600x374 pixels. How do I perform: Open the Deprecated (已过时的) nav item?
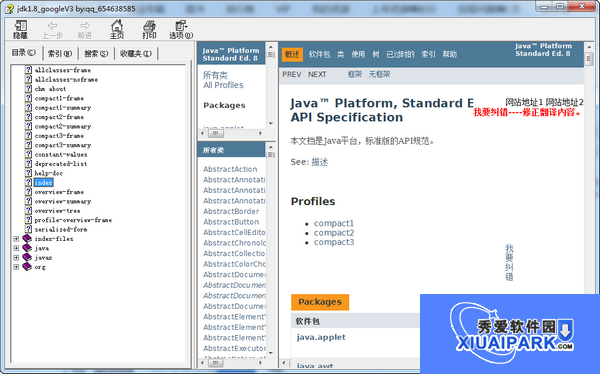coord(400,54)
